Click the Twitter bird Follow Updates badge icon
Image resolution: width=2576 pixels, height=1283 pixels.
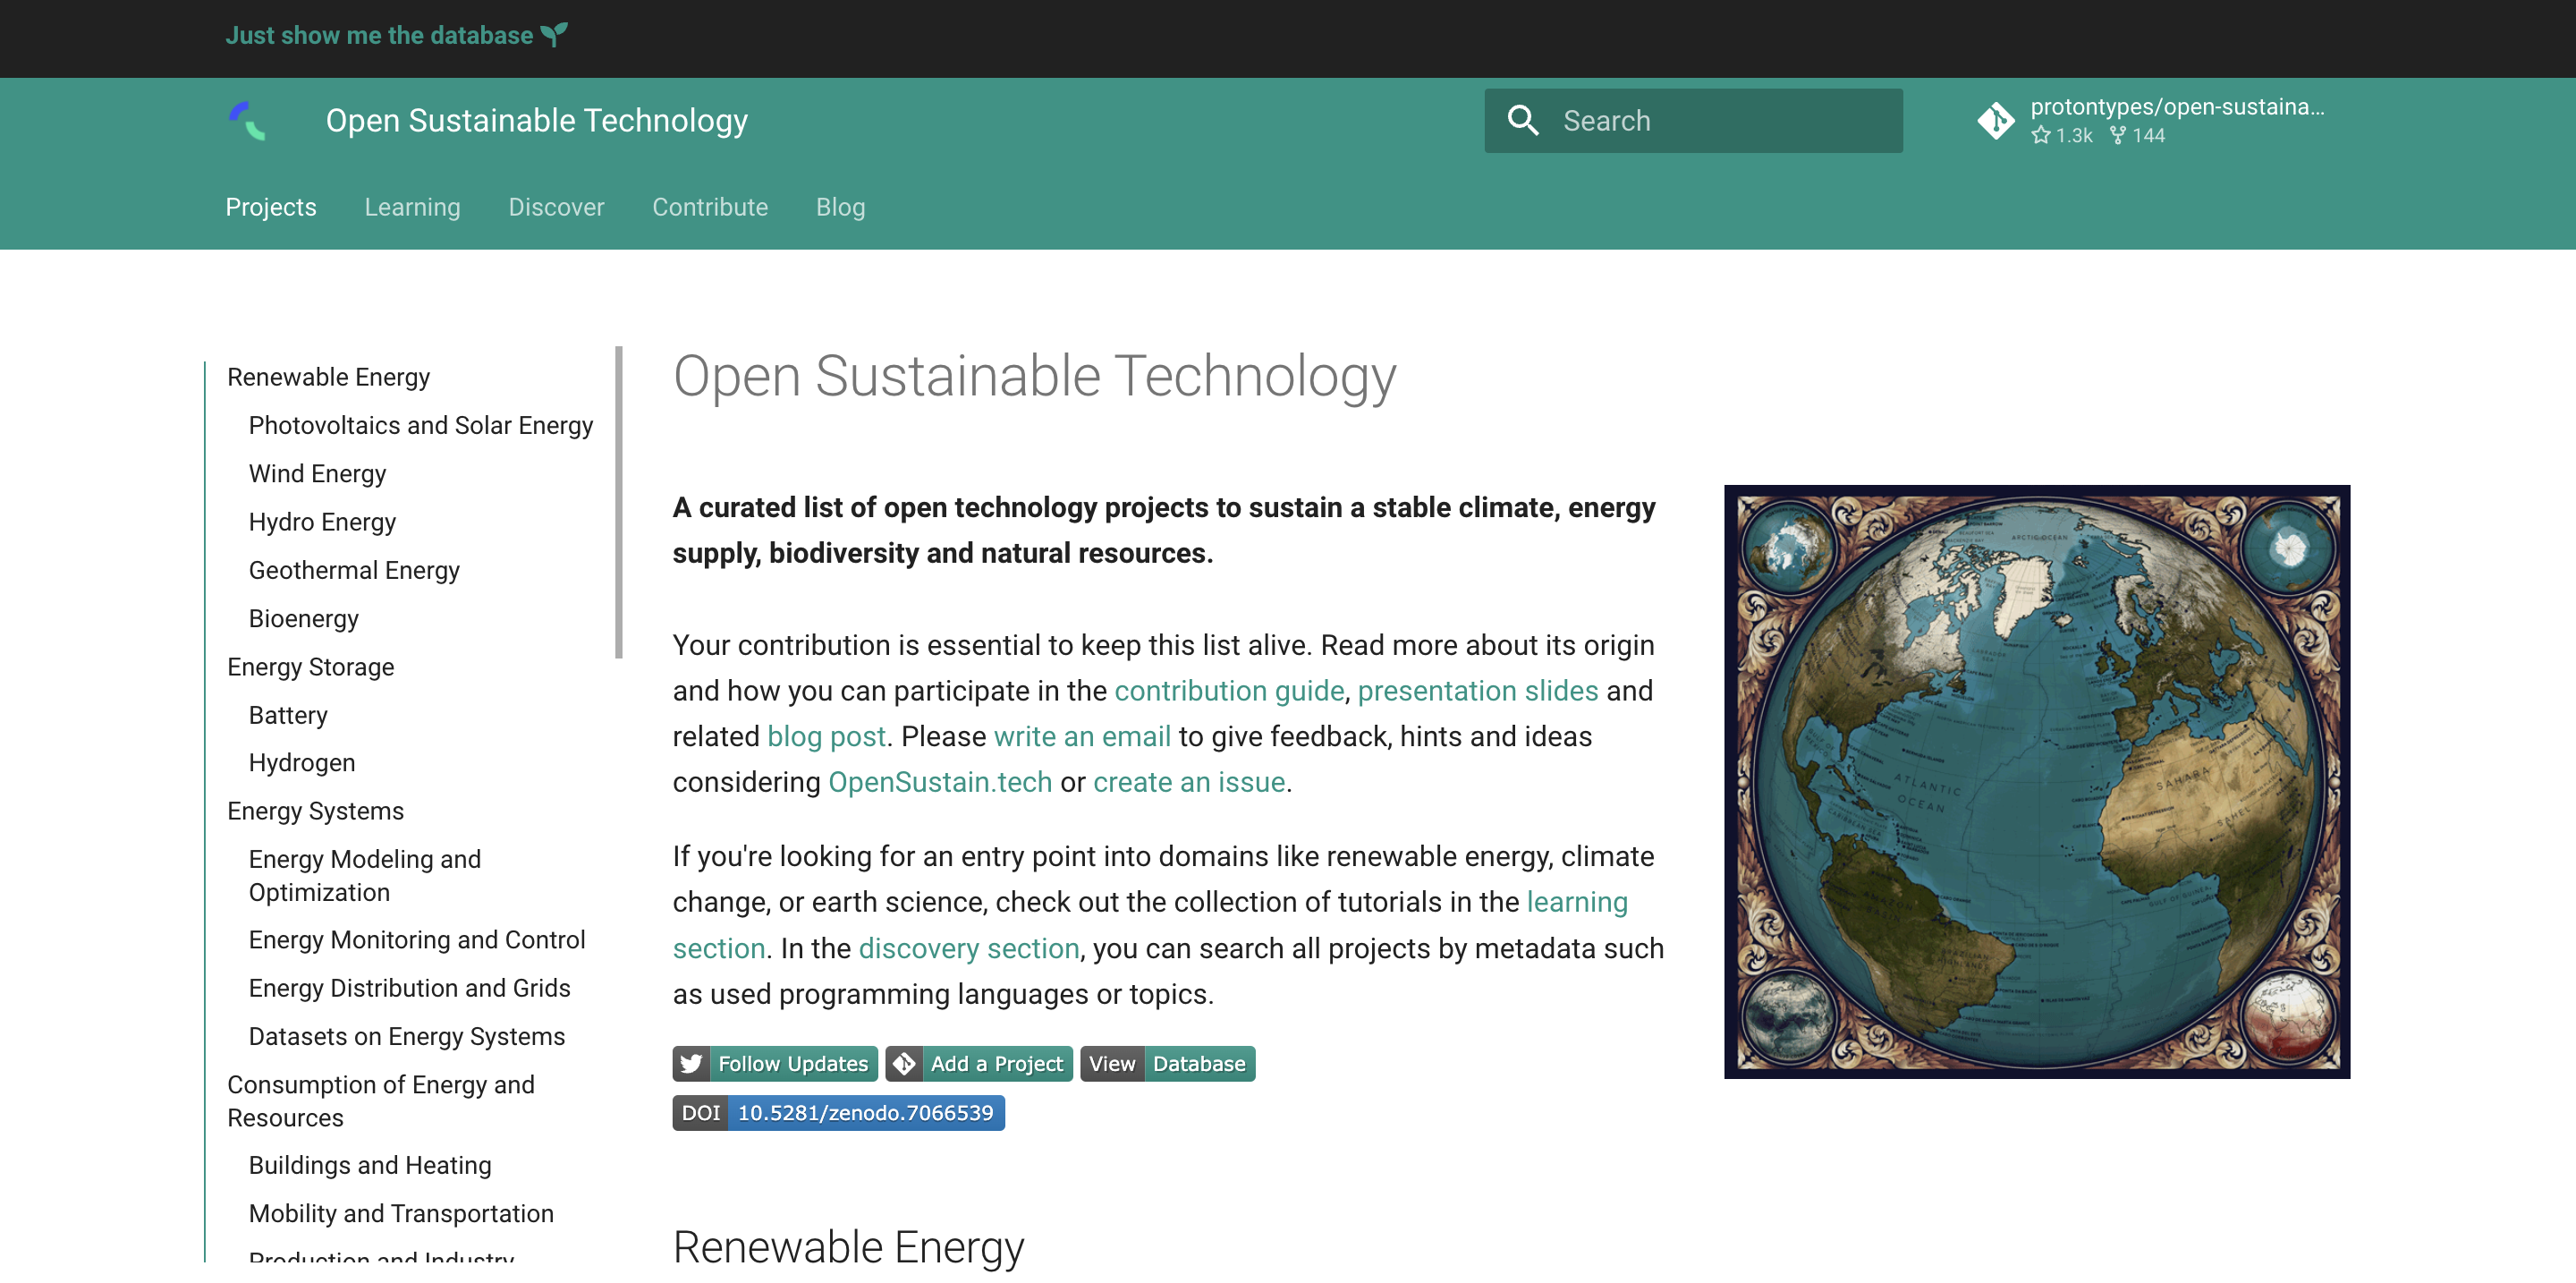[x=691, y=1064]
